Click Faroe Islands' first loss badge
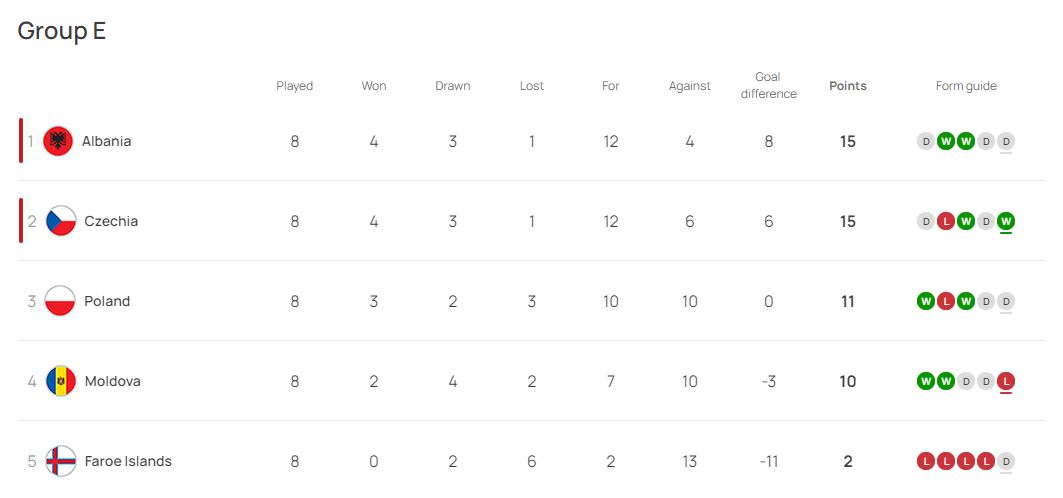1063x498 pixels. (x=926, y=461)
